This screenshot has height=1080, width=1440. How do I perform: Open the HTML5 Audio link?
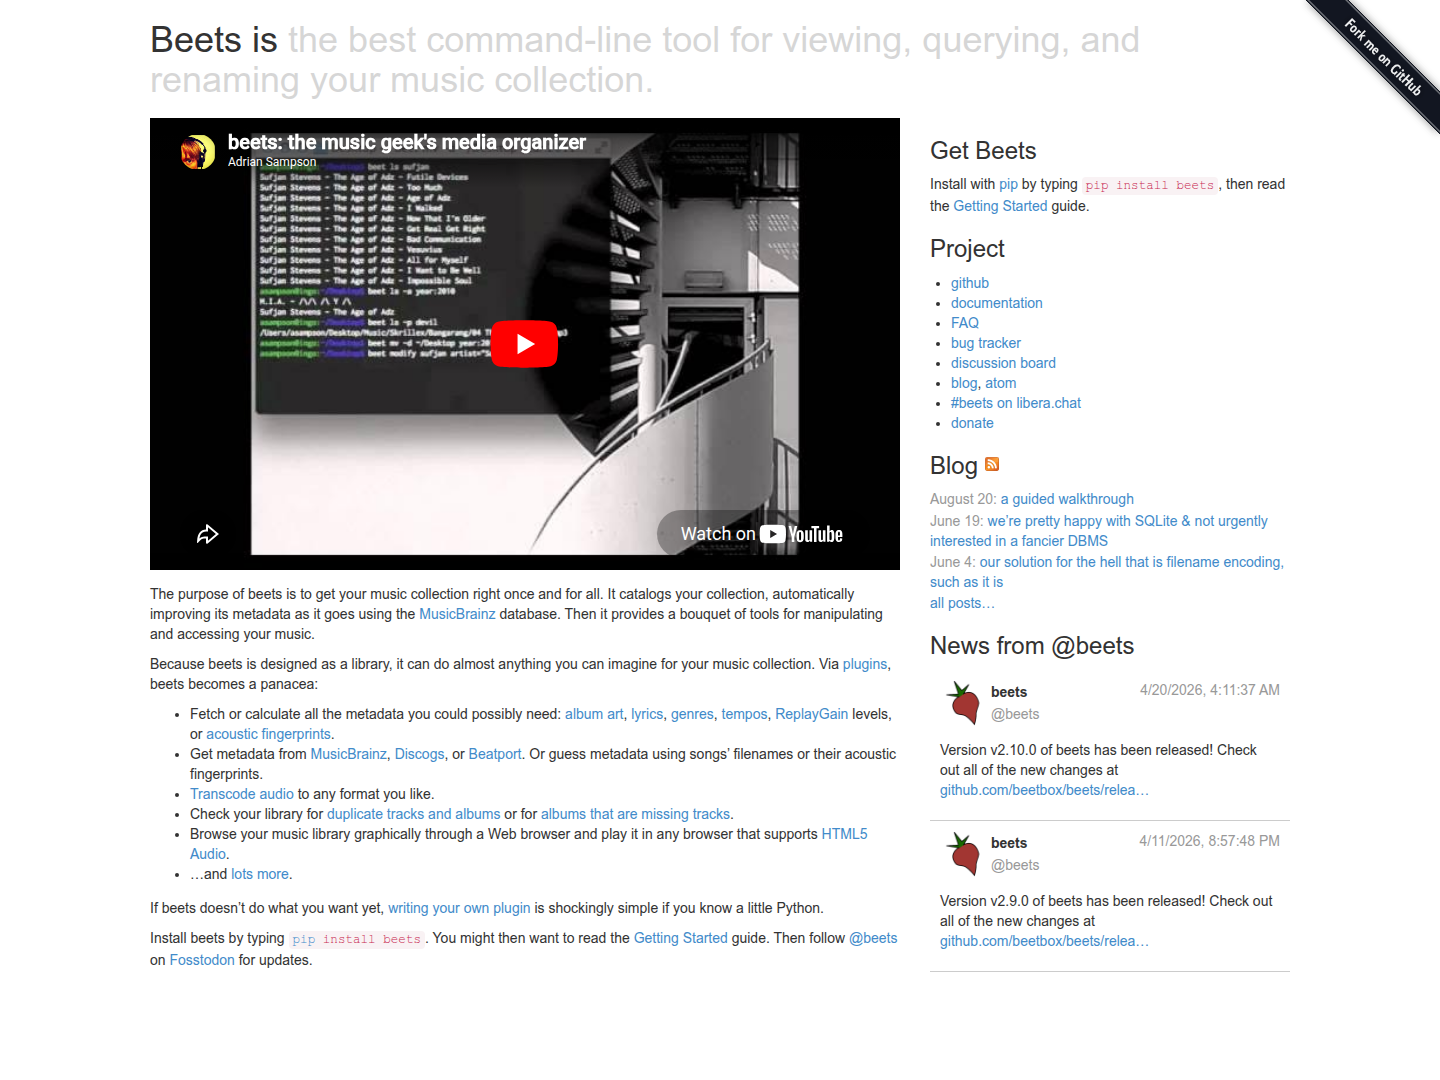(844, 834)
